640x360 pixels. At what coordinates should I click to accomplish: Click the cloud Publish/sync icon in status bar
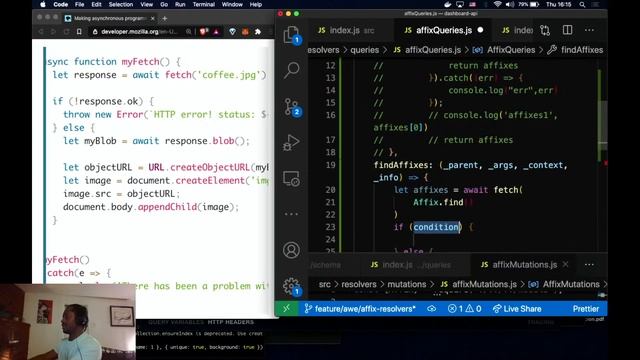(x=431, y=309)
